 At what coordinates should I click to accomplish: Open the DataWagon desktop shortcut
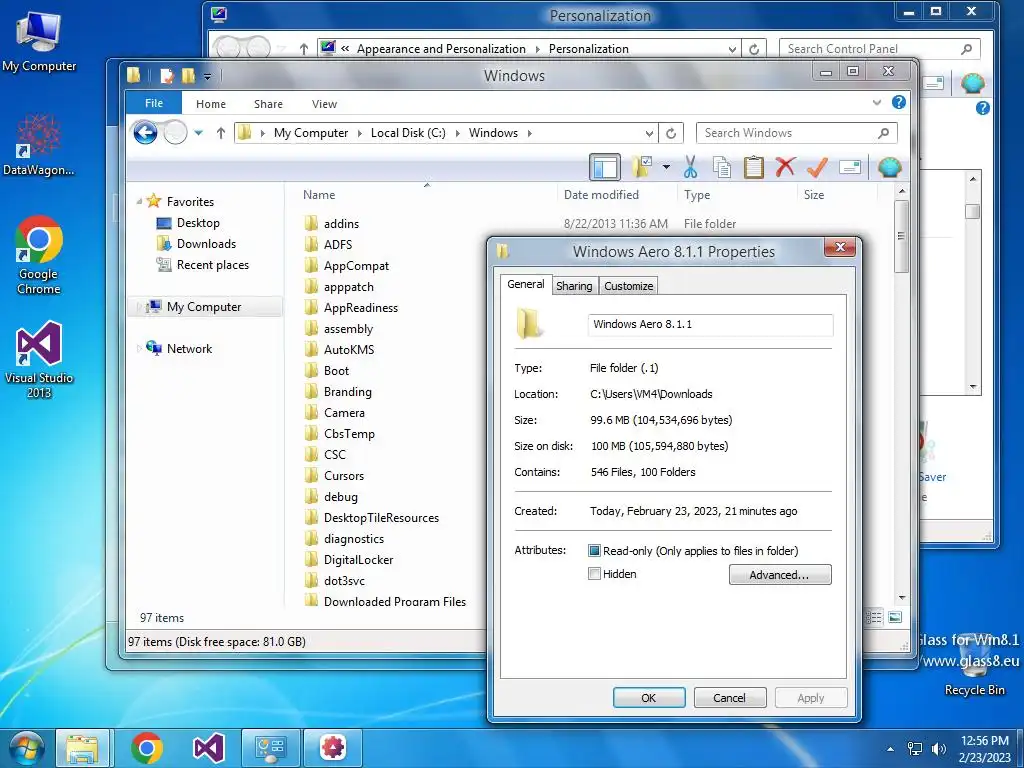(39, 145)
